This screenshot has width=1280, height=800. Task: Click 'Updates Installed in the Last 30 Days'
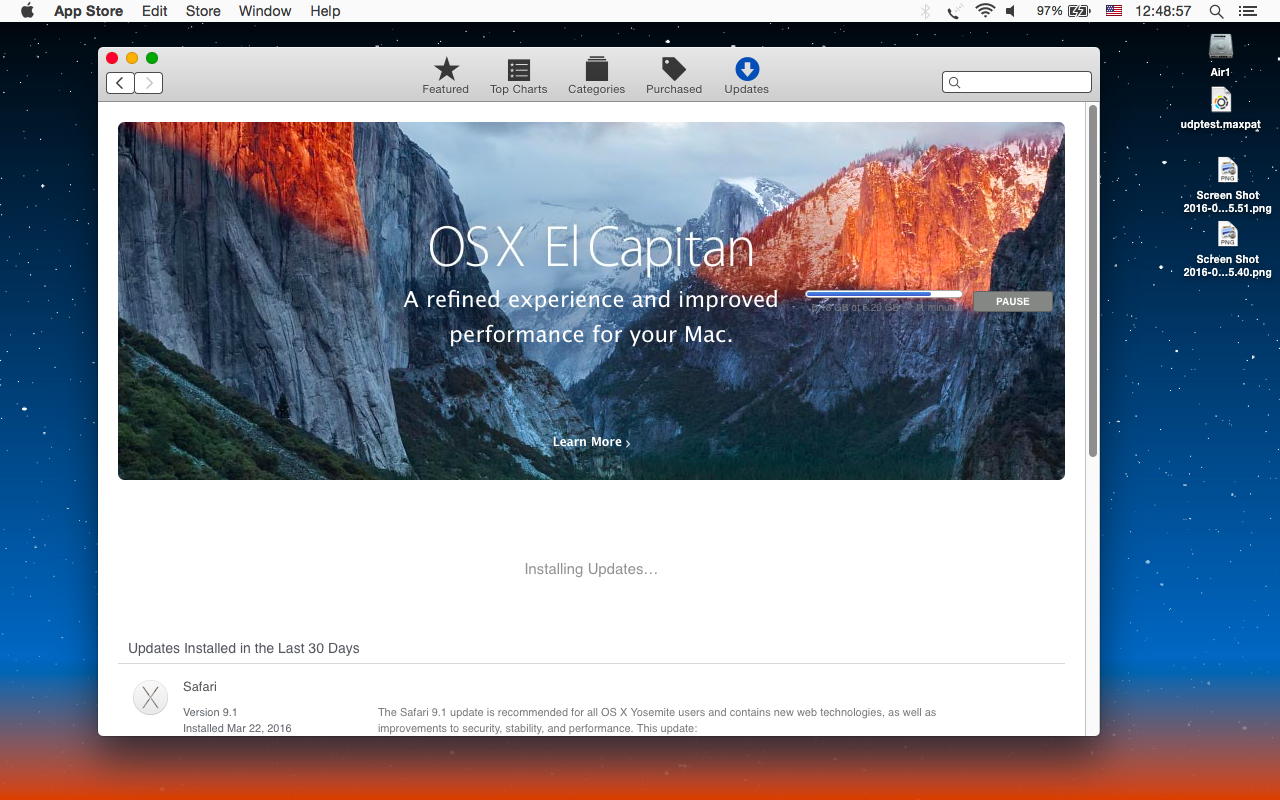tap(244, 648)
